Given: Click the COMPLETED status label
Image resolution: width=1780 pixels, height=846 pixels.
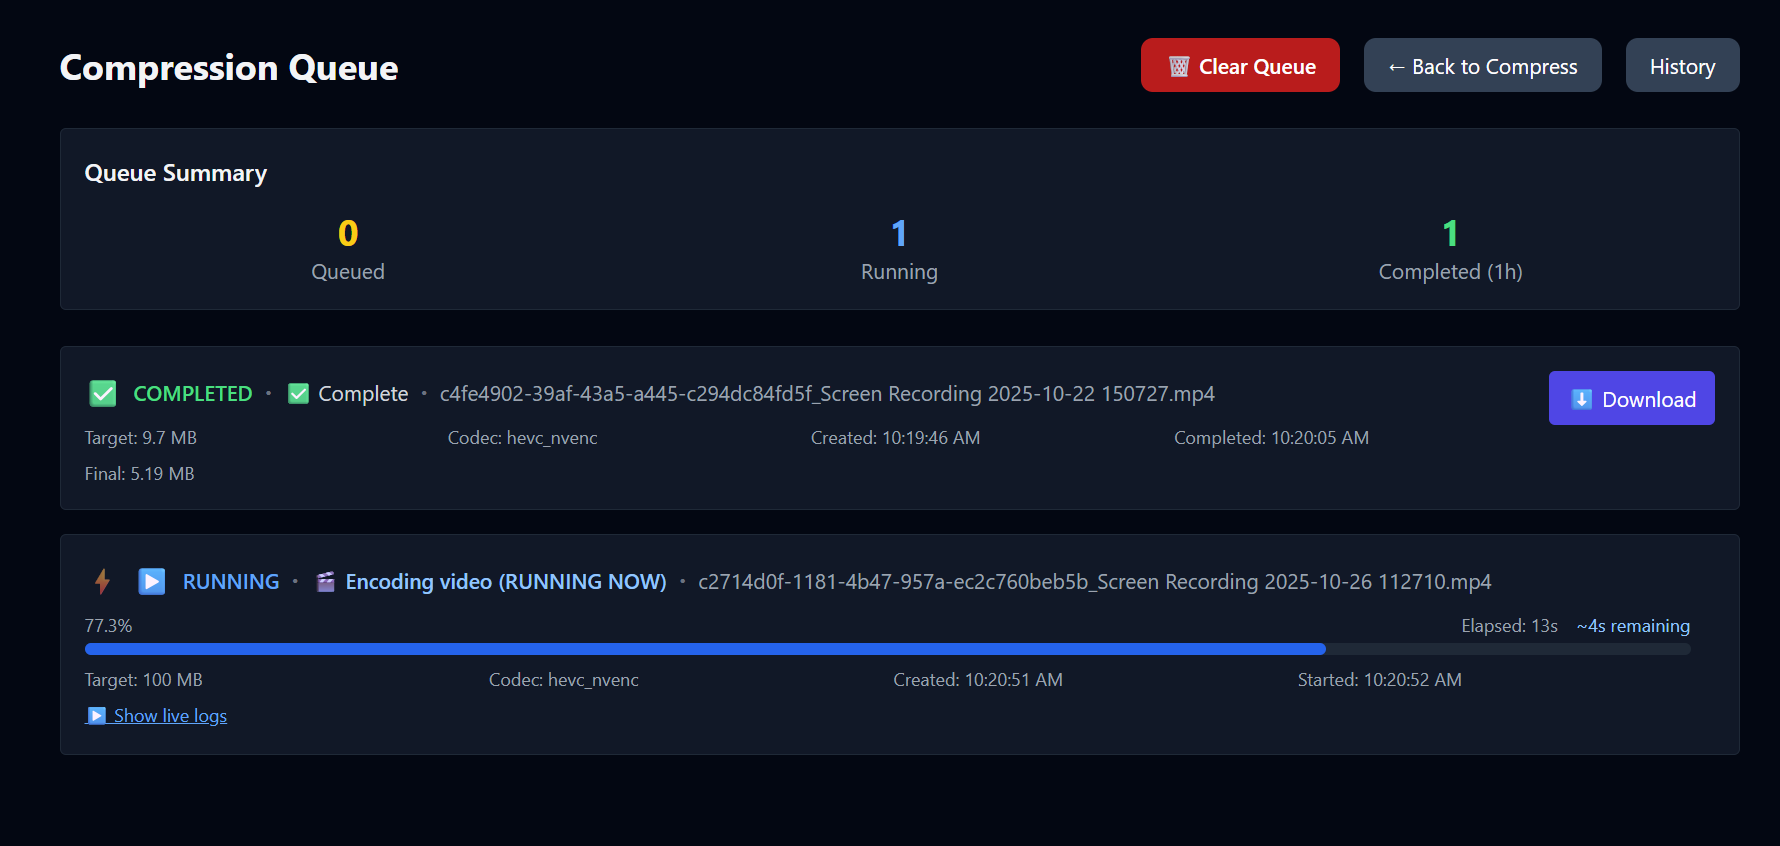Looking at the screenshot, I should pos(193,394).
